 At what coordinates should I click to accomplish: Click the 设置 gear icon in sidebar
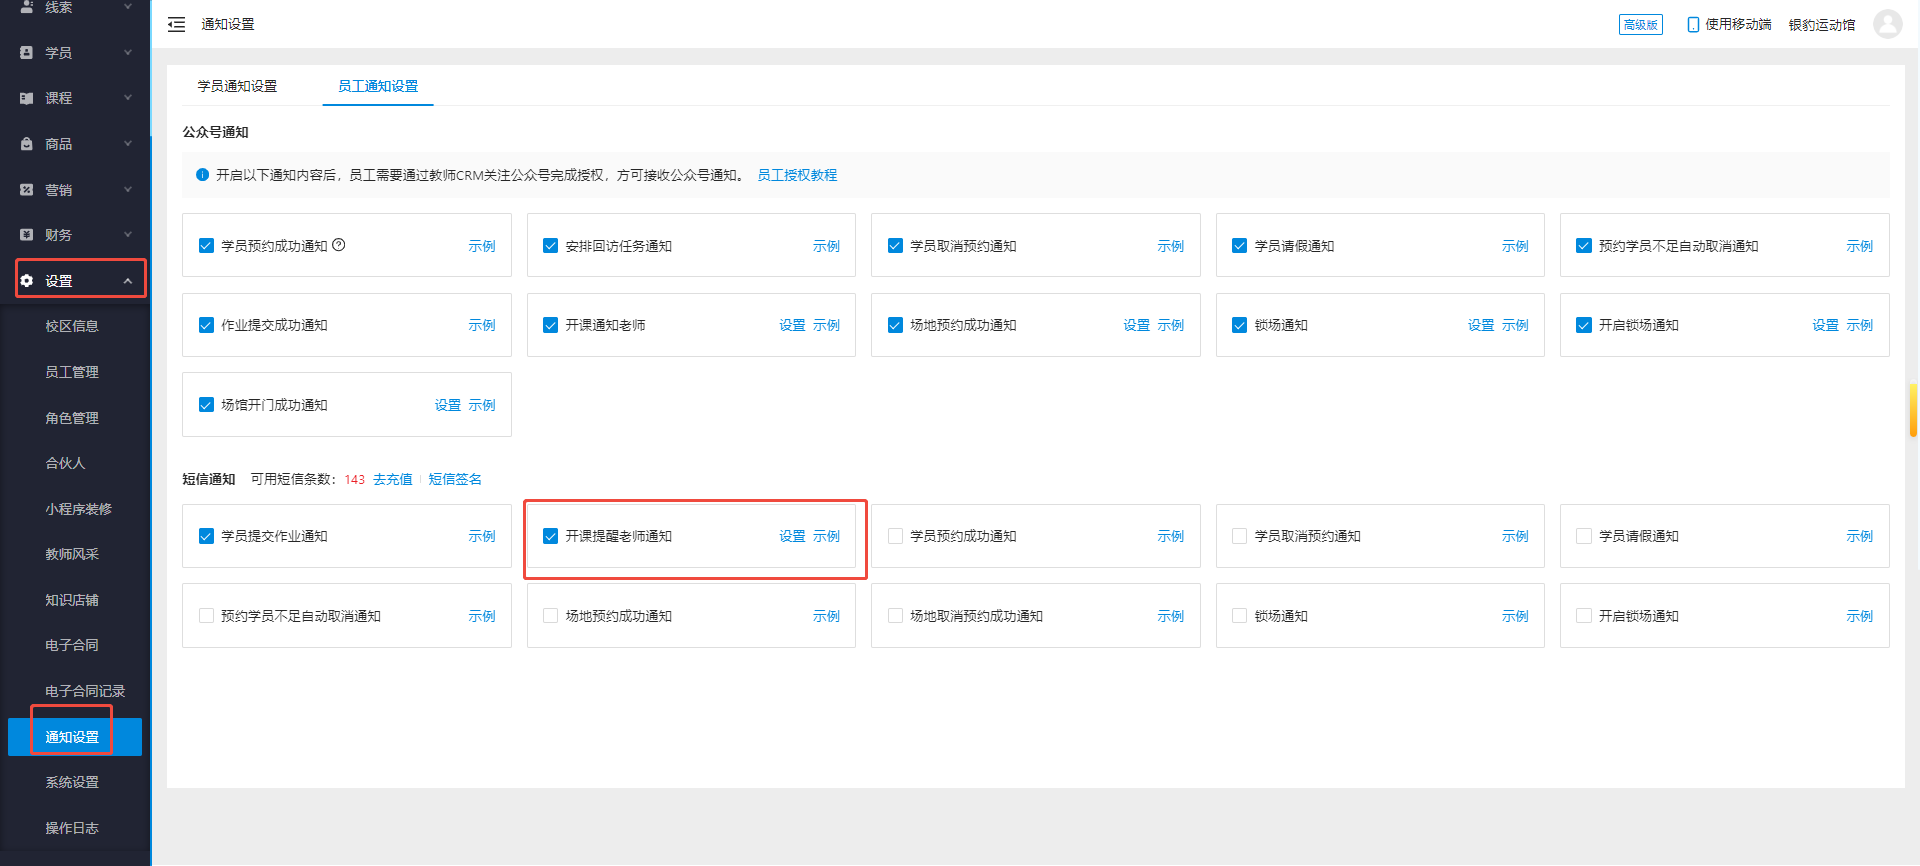[x=27, y=281]
